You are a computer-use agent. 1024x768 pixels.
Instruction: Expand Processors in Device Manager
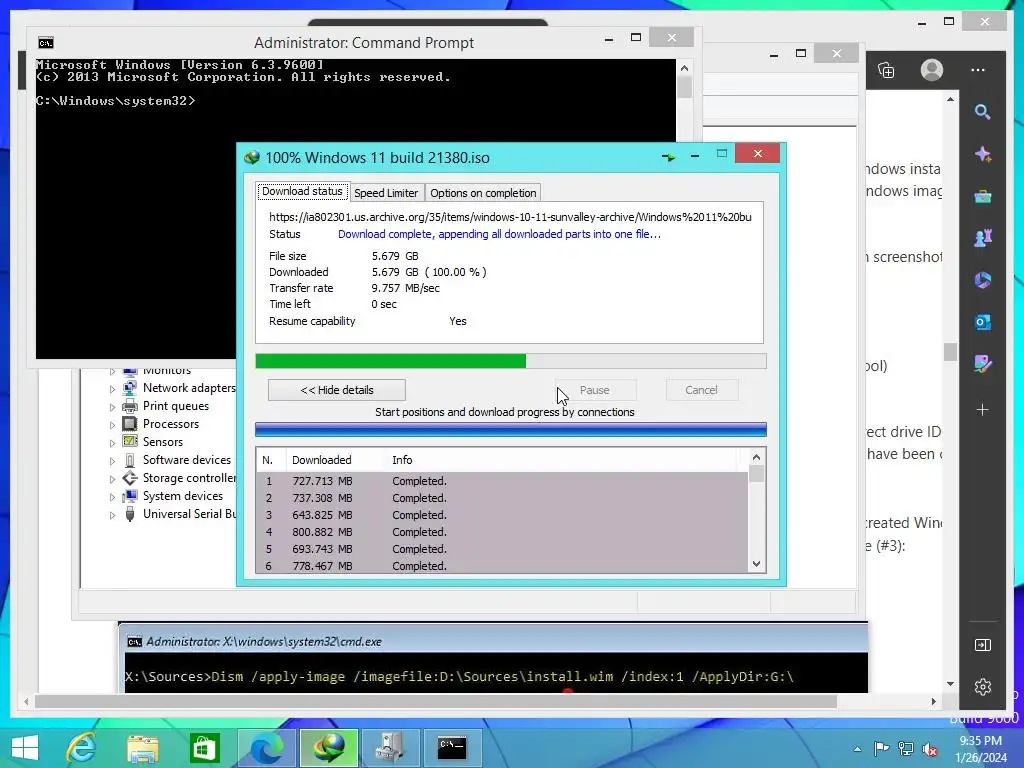pos(112,424)
